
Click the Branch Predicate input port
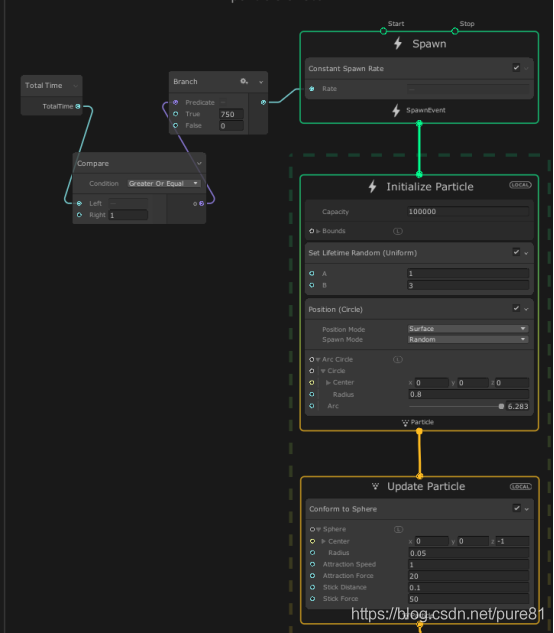coord(176,103)
